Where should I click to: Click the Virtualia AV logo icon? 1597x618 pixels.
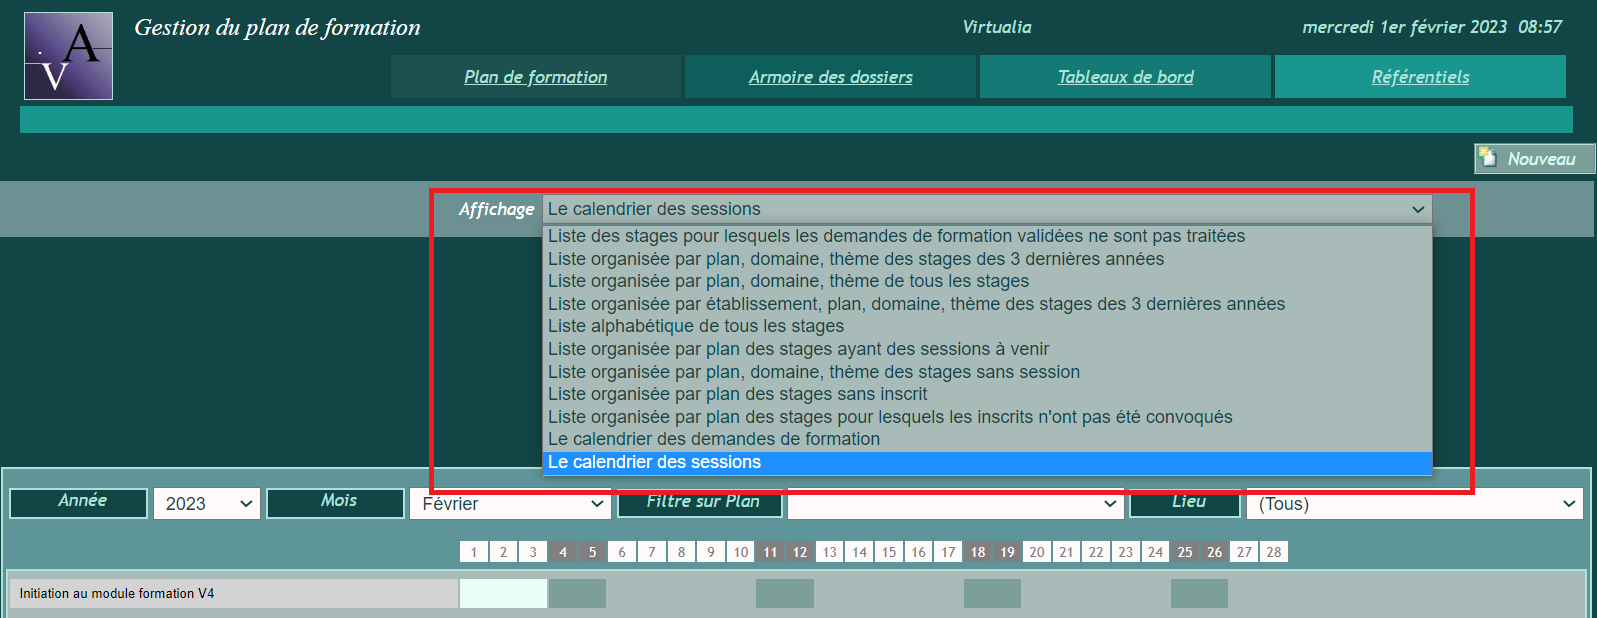pos(68,56)
